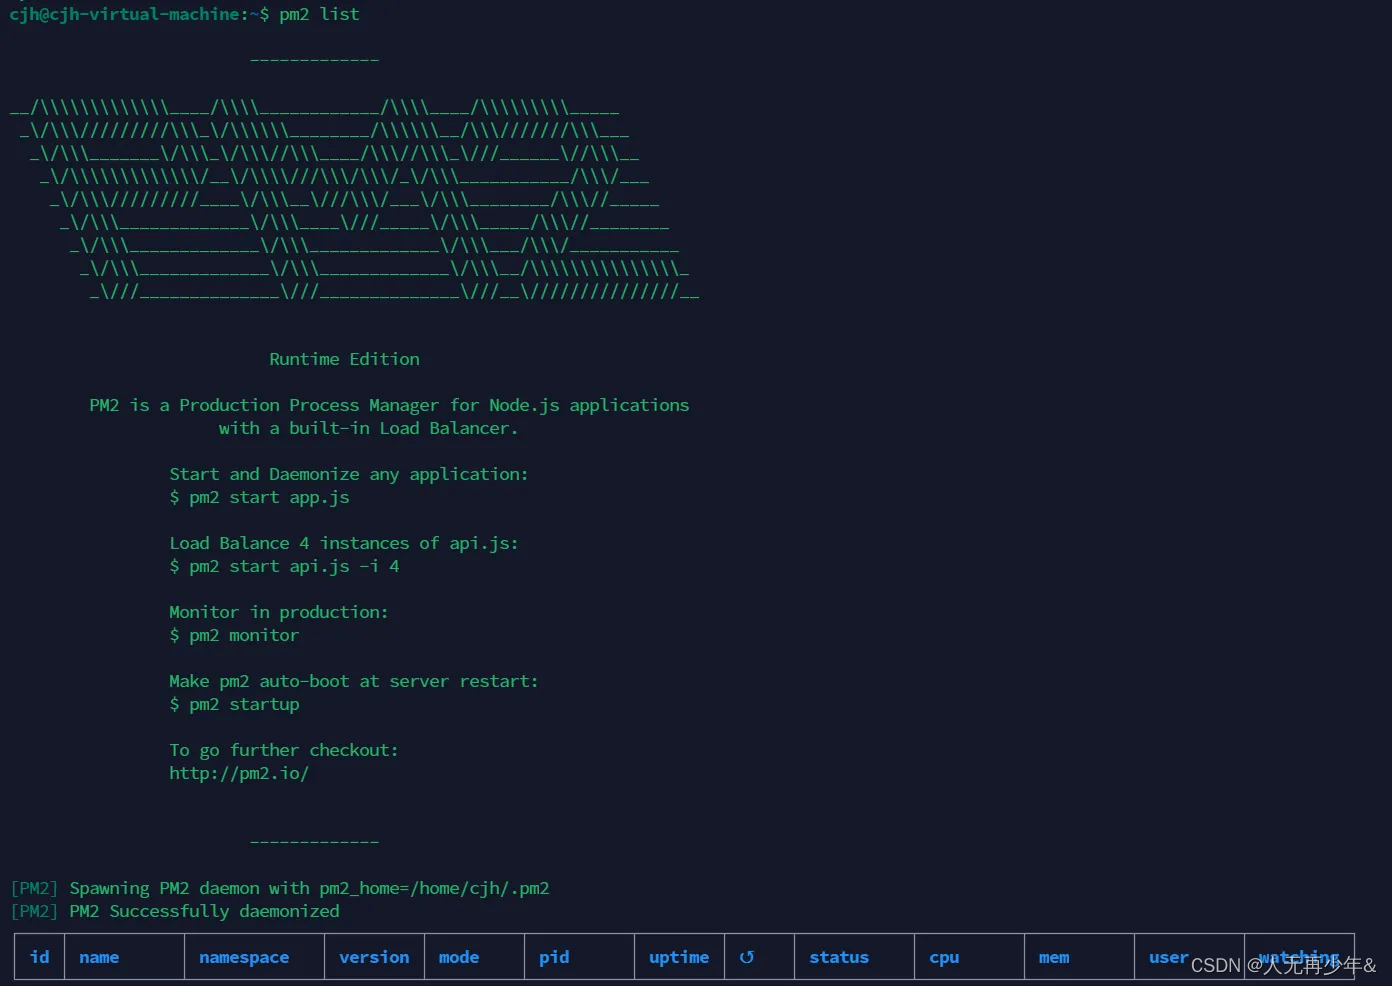Viewport: 1392px width, 986px height.
Task: Select the id column header
Action: coord(39,956)
